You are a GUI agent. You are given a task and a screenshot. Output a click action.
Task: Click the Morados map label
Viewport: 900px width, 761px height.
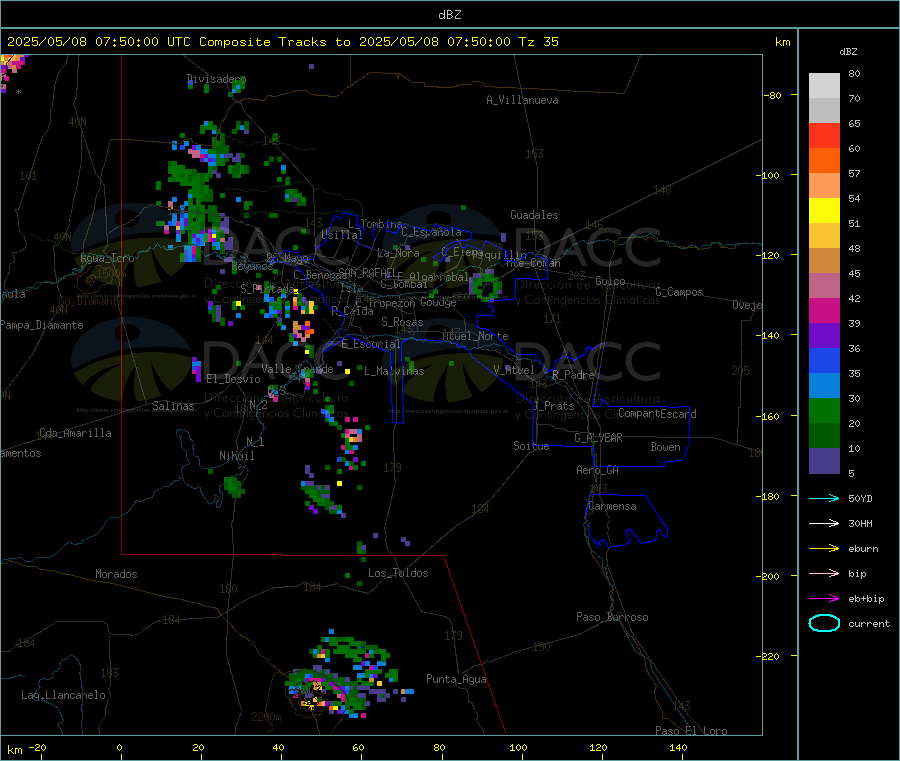pyautogui.click(x=117, y=574)
